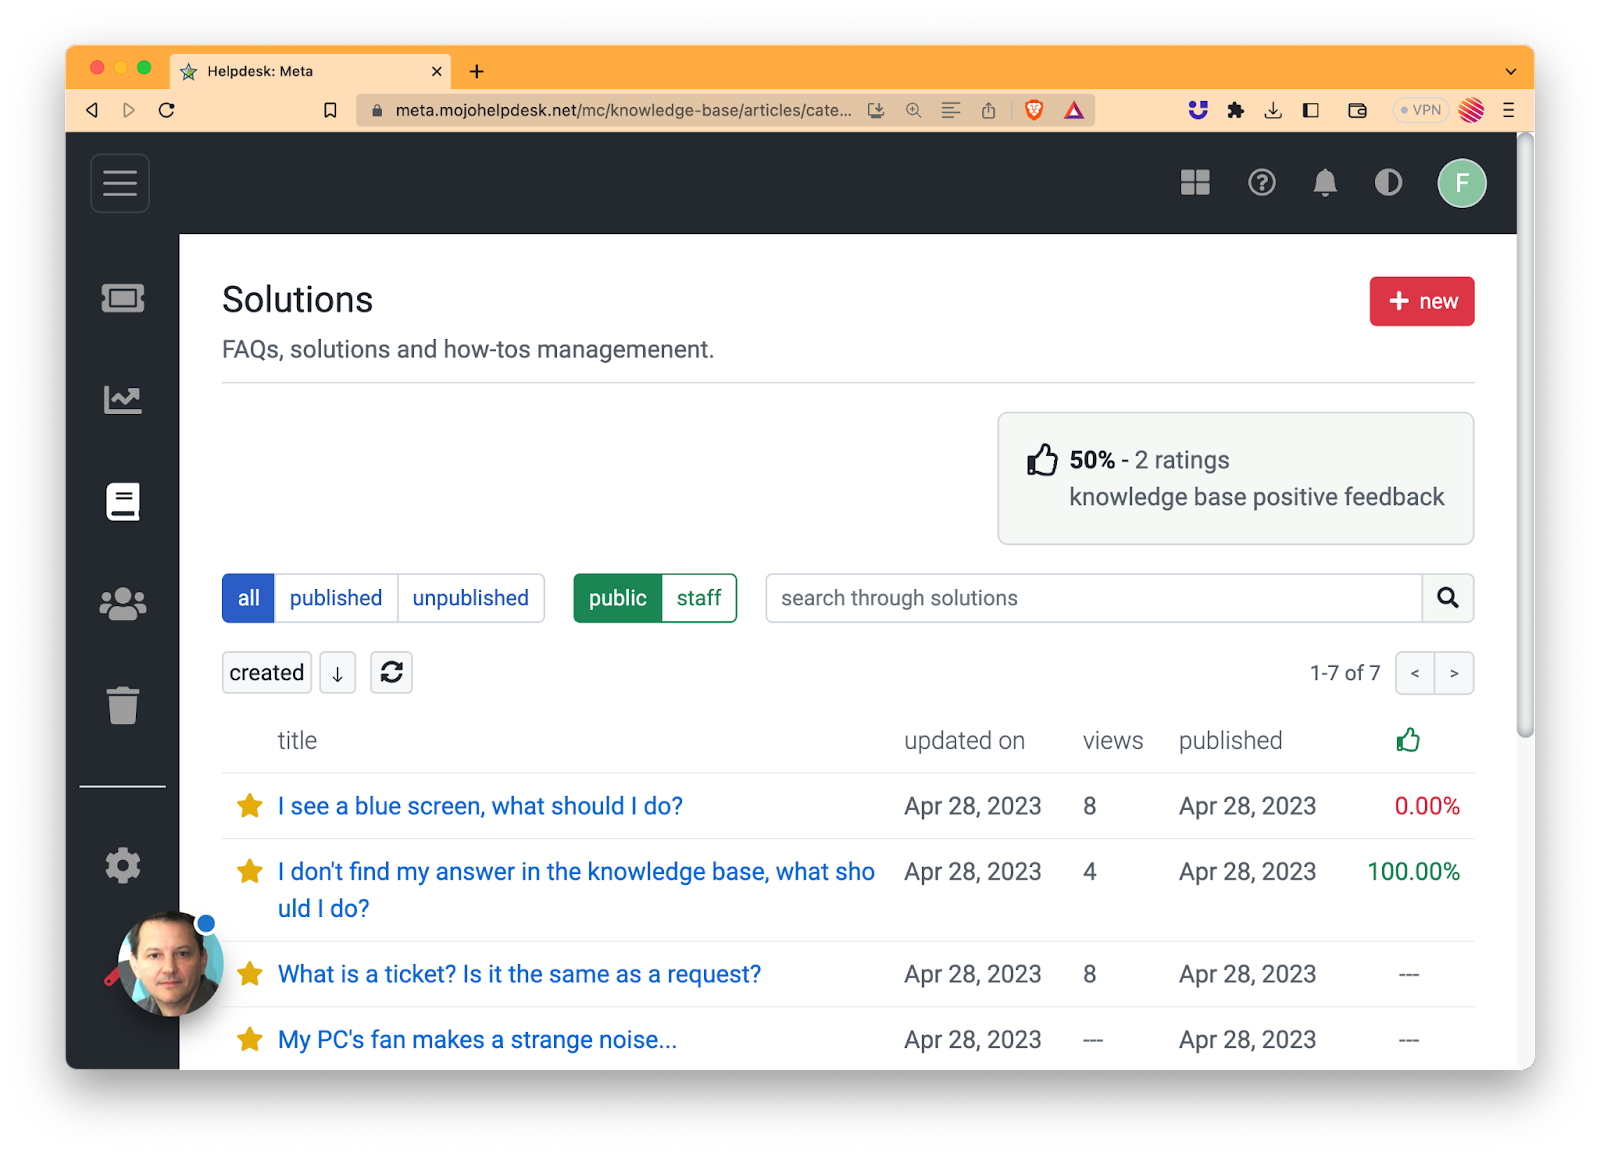Open the apps grid icon in the header
1600x1156 pixels.
coord(1195,182)
